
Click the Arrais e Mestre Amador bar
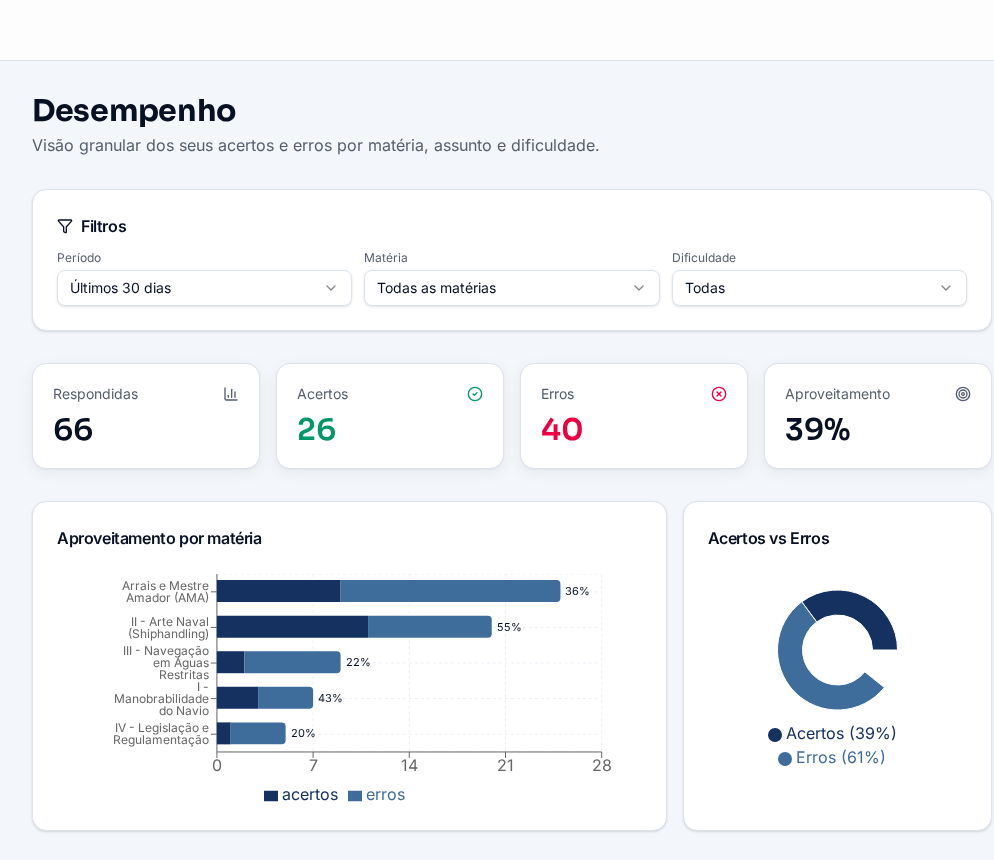coord(389,591)
